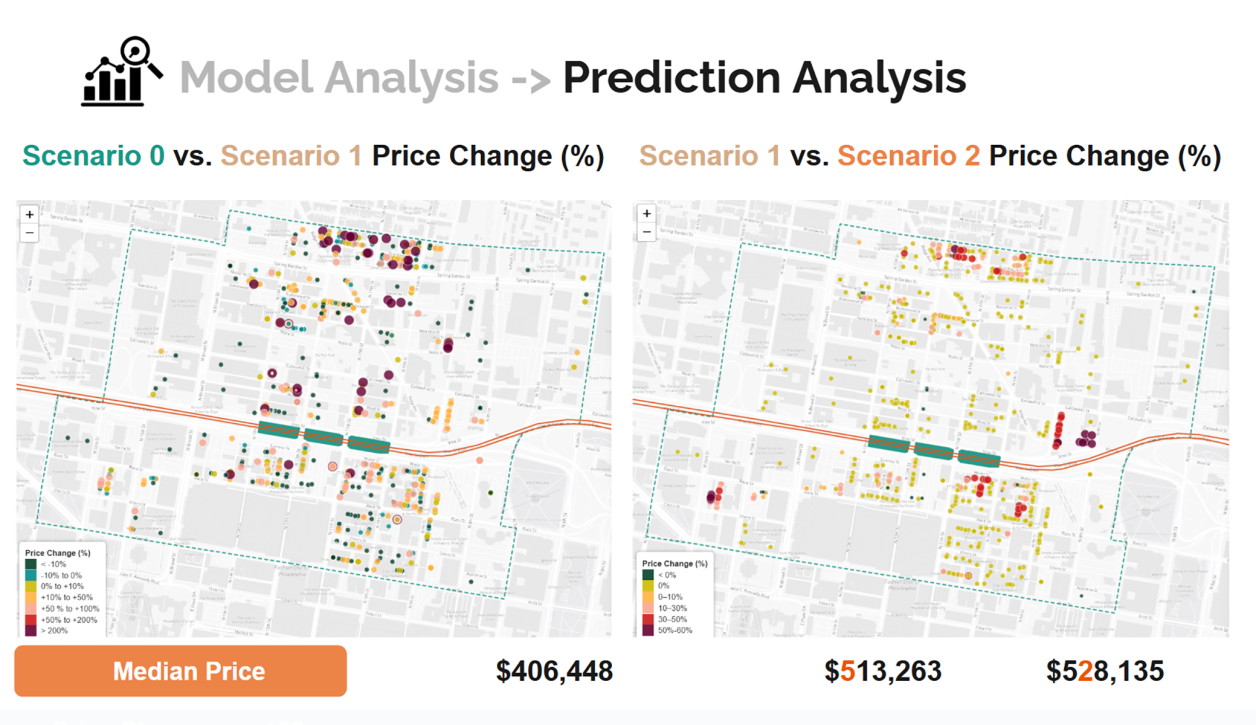Select the '30–50%' red swatch in right legend

(648, 619)
